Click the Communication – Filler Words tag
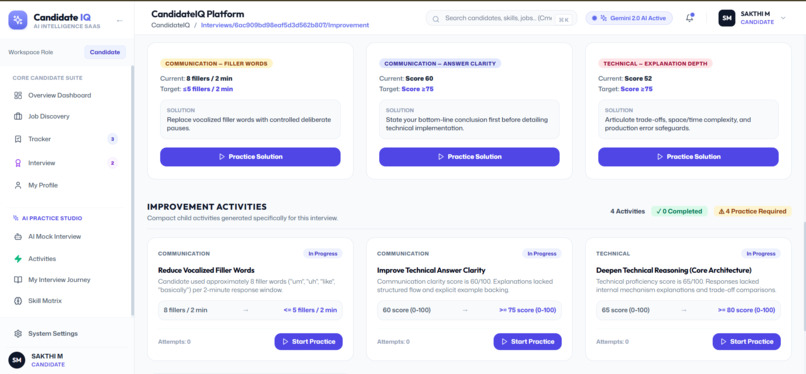Screen dimensions: 806x374 pyautogui.click(x=216, y=64)
